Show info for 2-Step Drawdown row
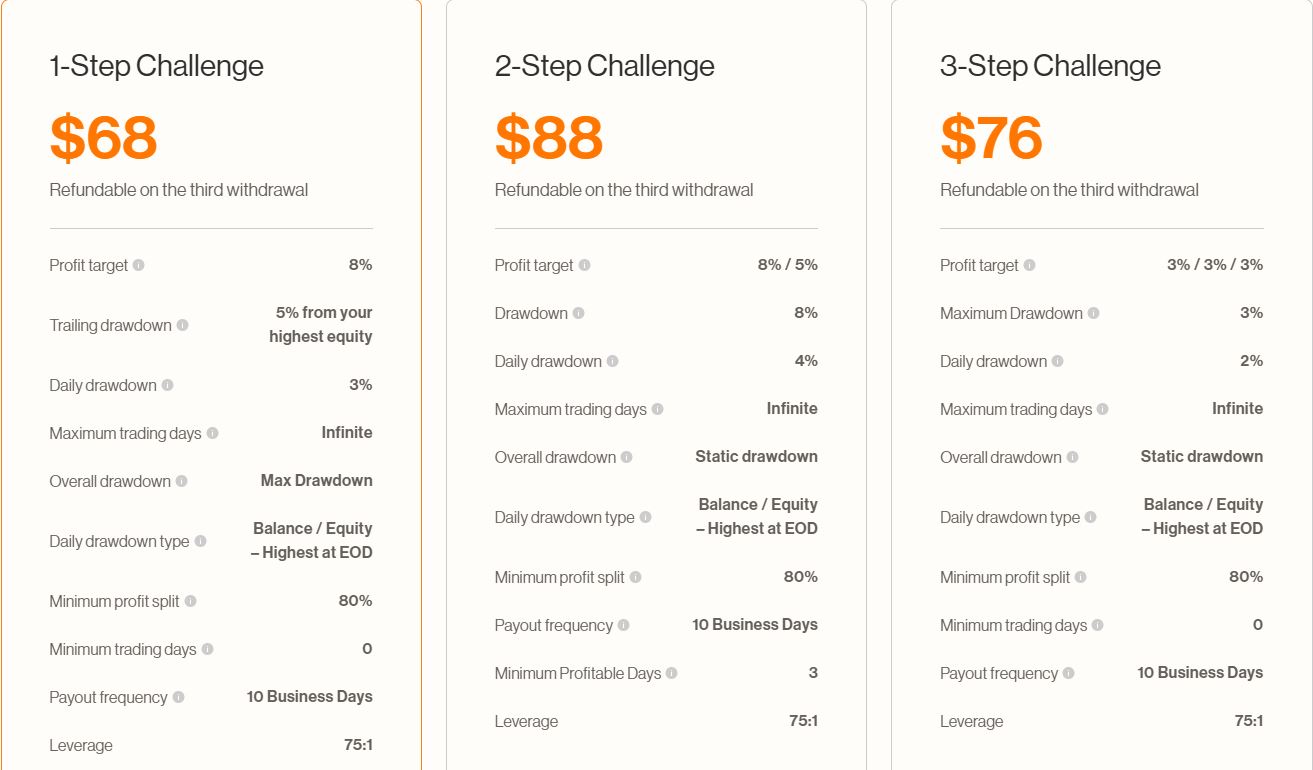The image size is (1313, 770). (578, 313)
